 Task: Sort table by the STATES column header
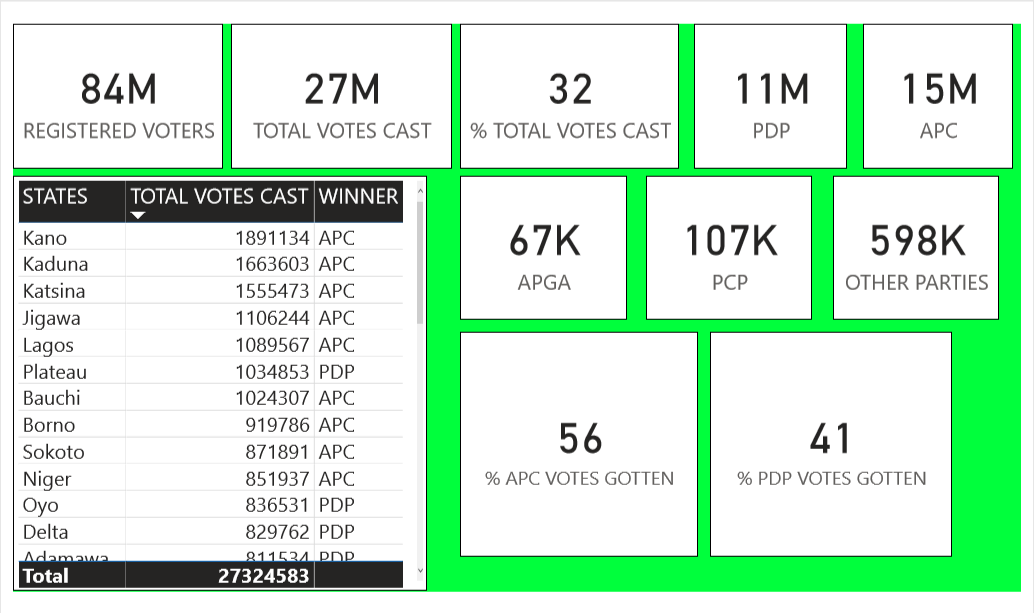[x=55, y=197]
